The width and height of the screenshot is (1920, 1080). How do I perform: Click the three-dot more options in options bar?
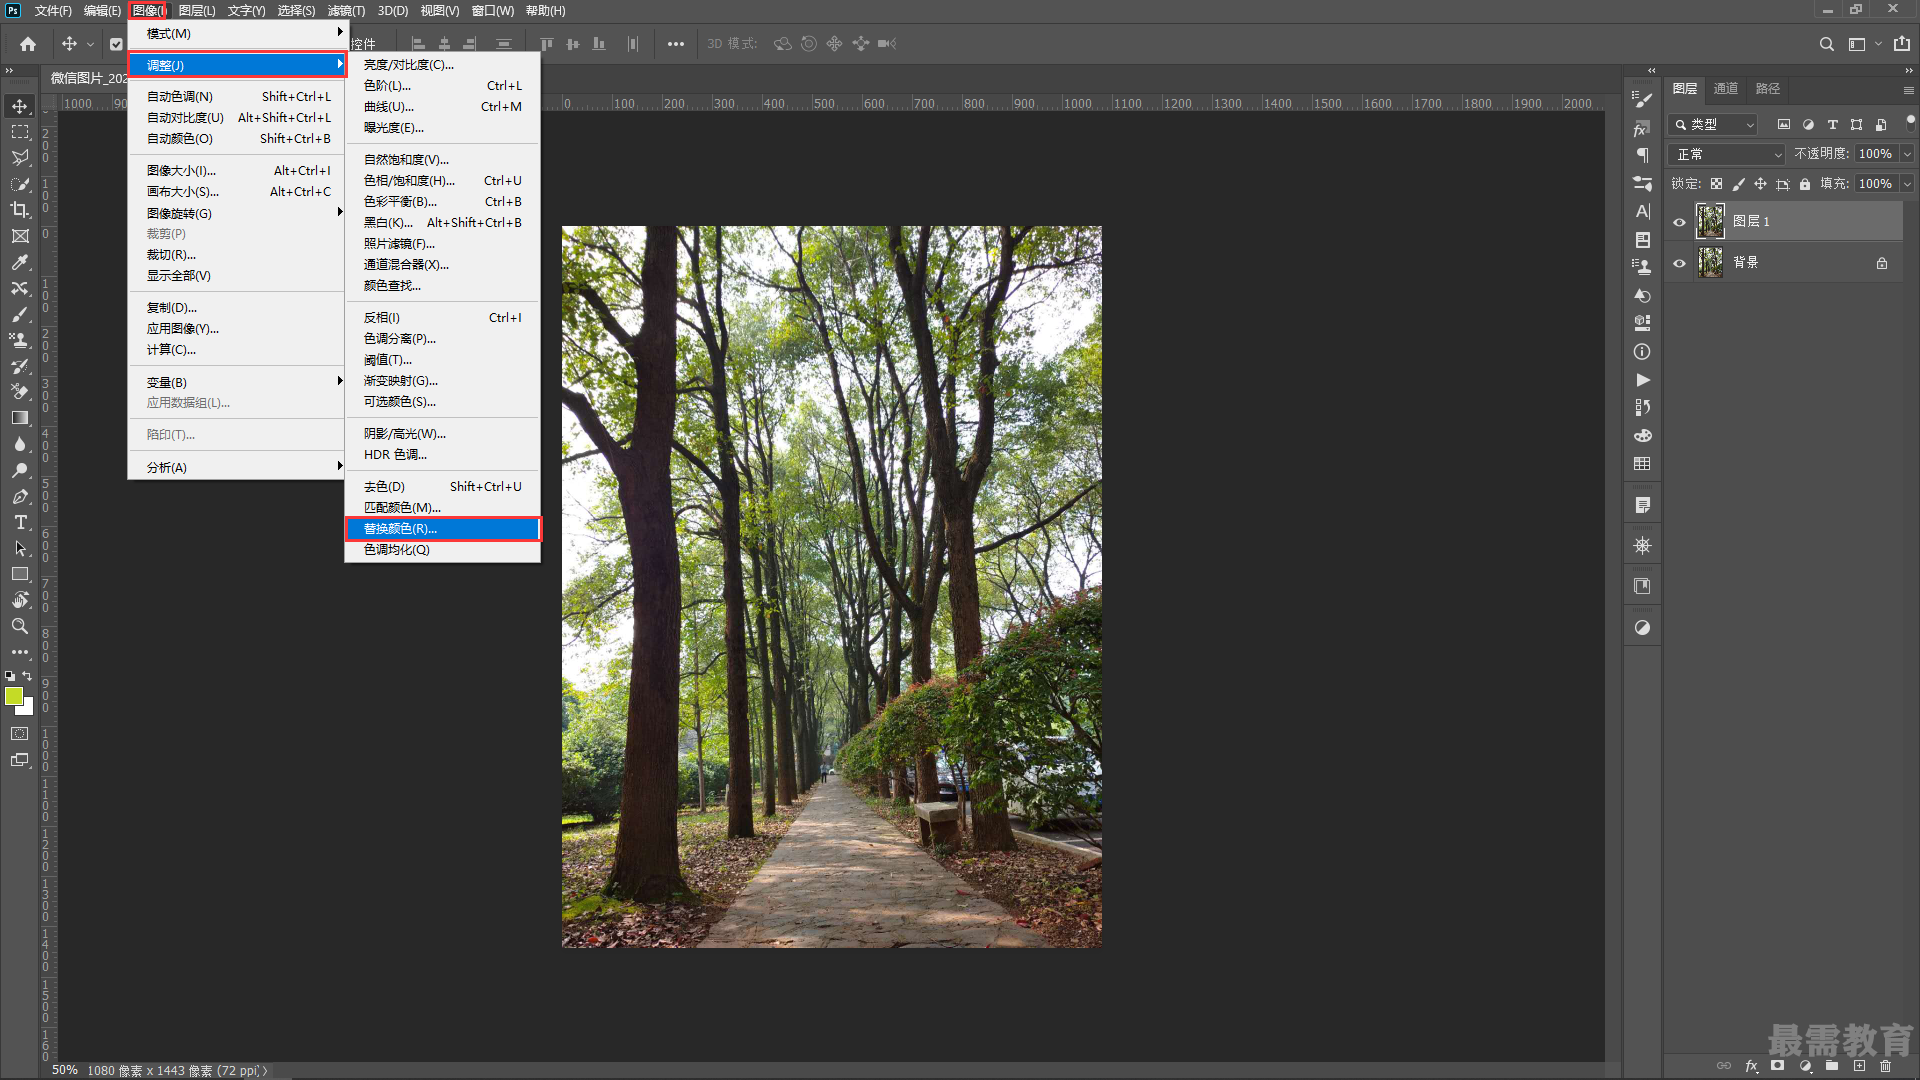[x=676, y=44]
